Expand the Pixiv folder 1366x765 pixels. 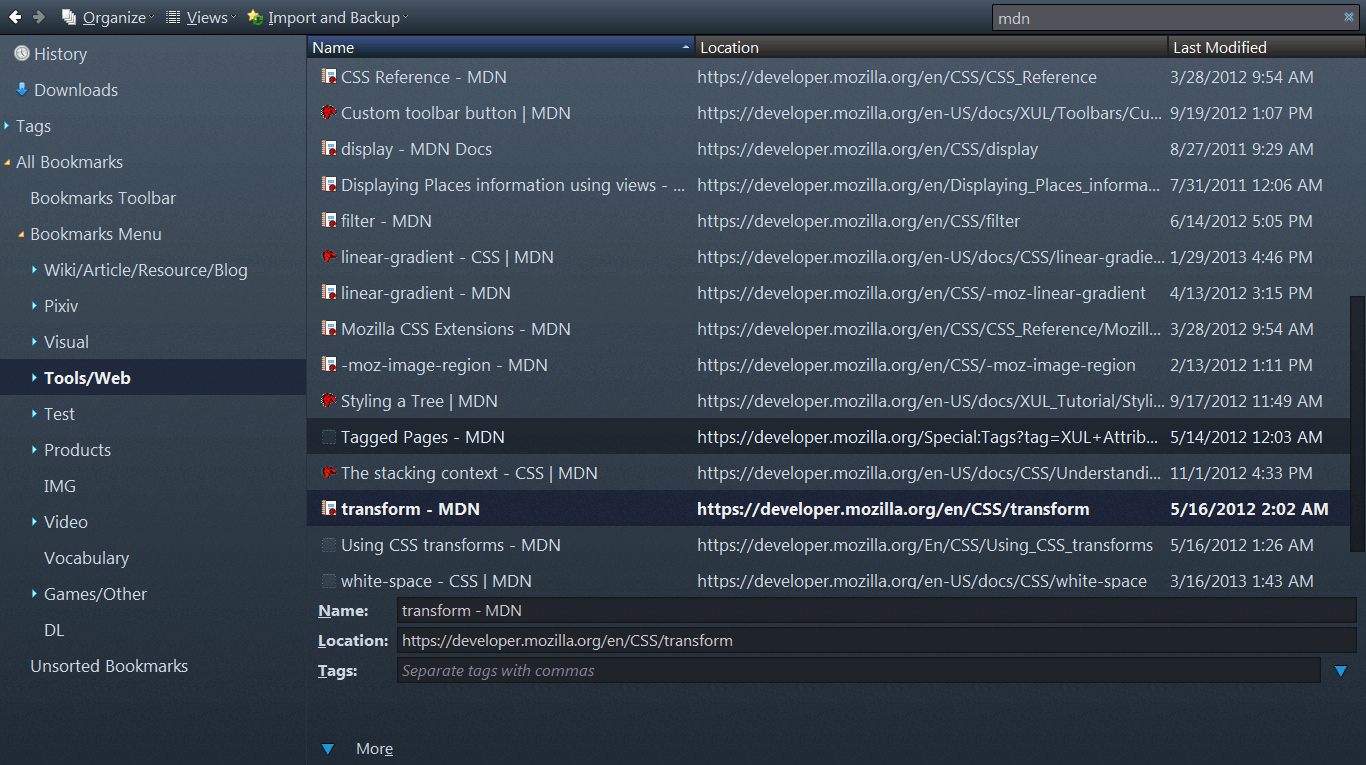(x=35, y=306)
